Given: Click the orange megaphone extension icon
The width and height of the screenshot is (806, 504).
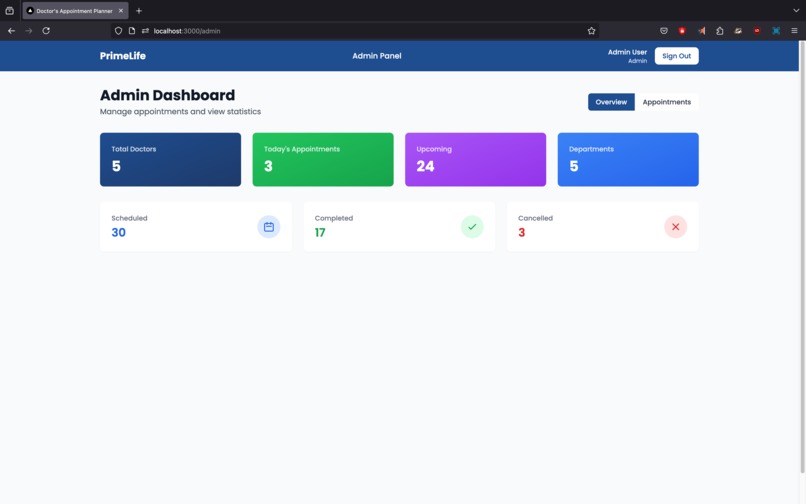Looking at the screenshot, I should [702, 31].
